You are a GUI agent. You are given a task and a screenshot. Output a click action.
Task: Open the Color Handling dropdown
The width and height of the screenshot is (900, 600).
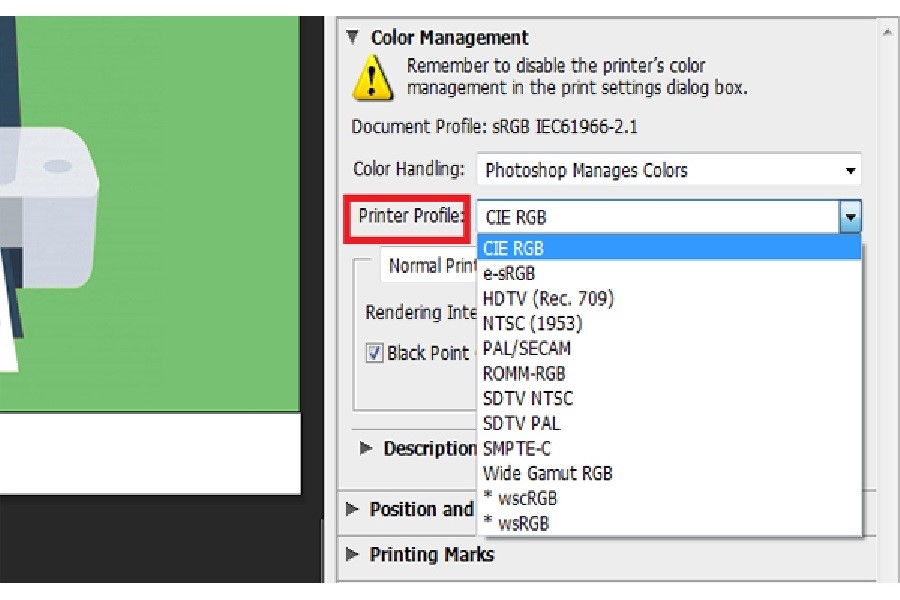click(668, 170)
